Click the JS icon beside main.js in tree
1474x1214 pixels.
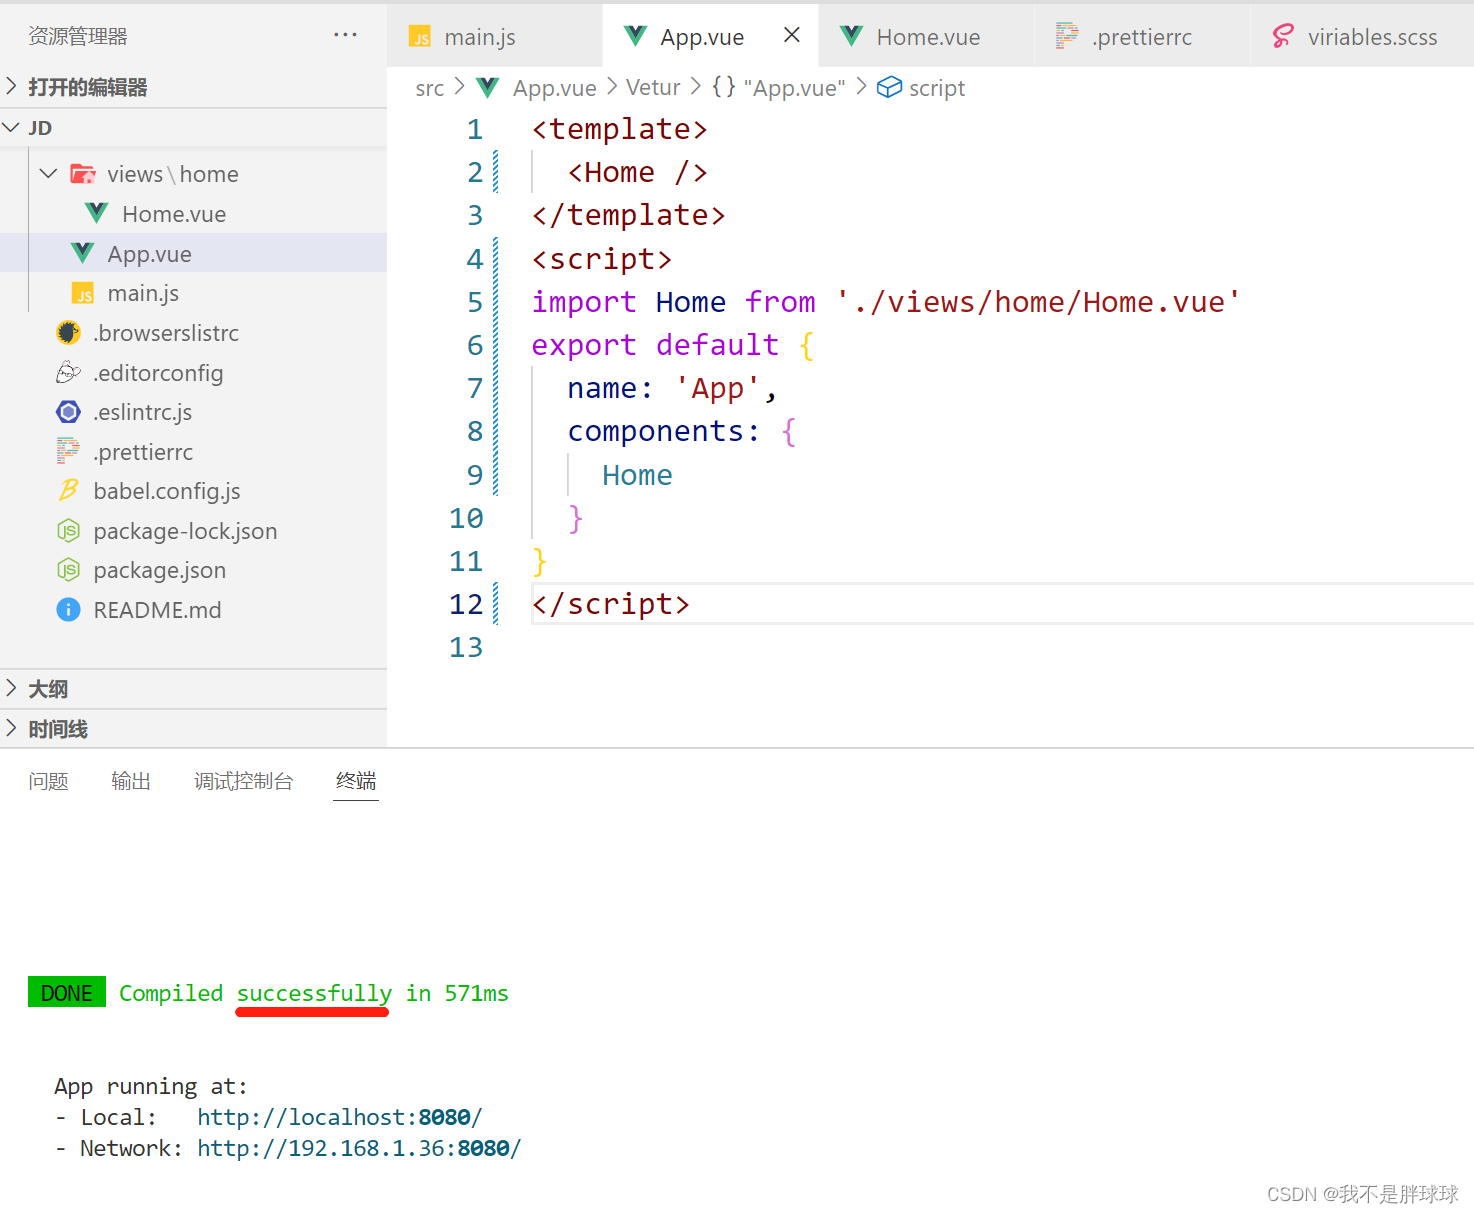(83, 293)
